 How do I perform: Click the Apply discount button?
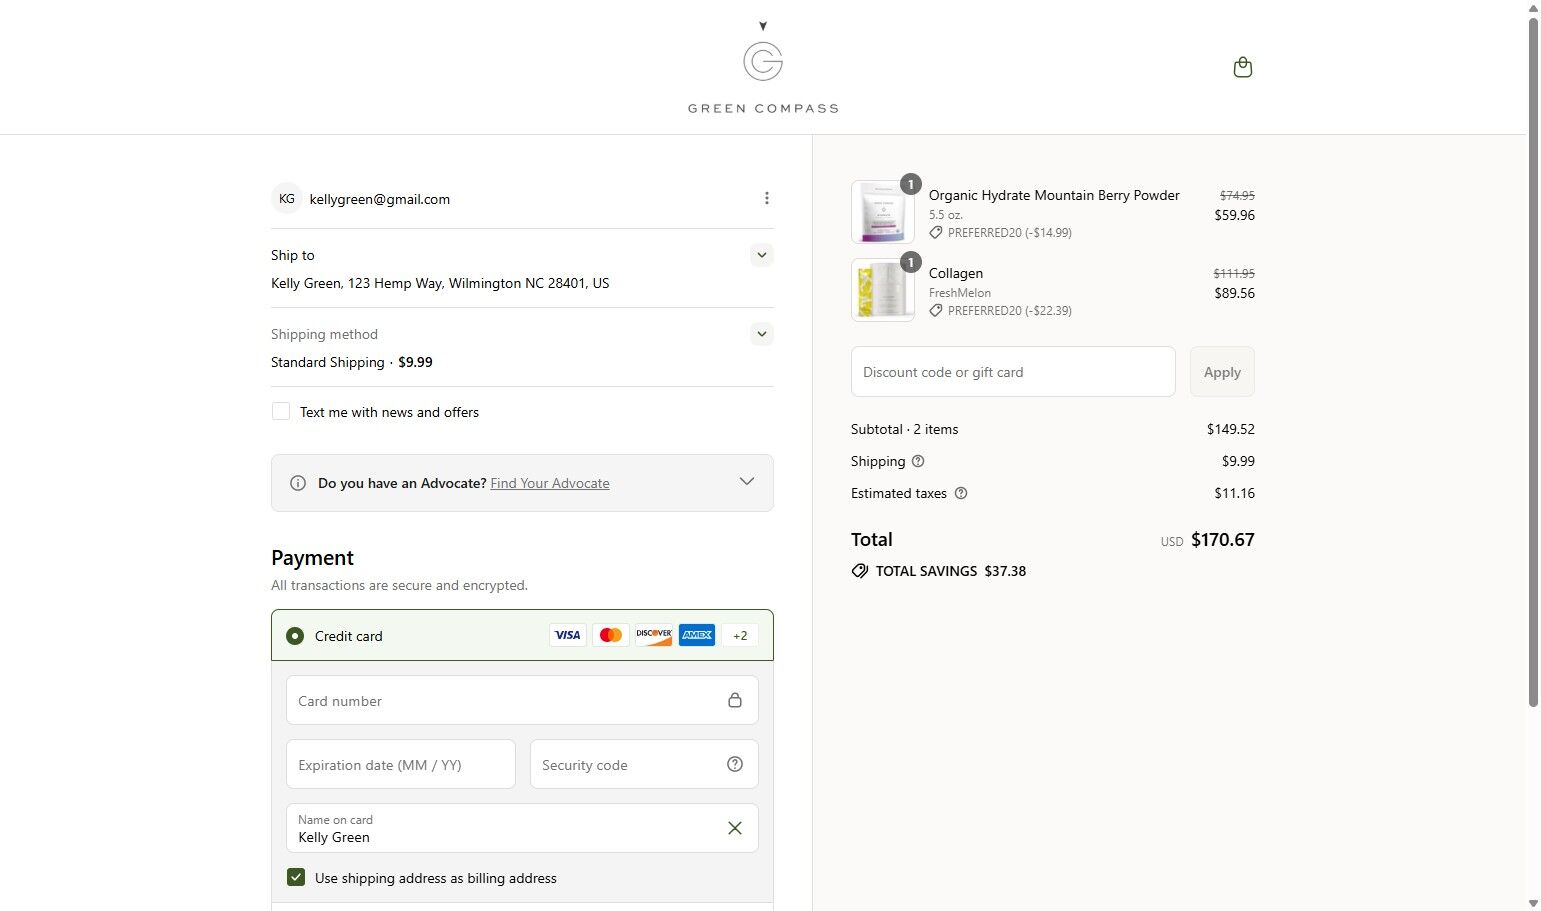1222,372
